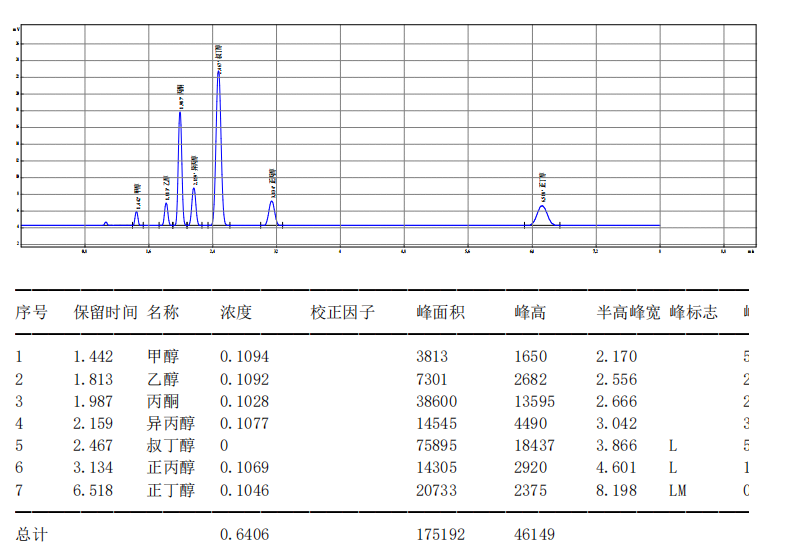Click the 甲醇 peak in the chromatogram
Screen dimensions: 787x550
(x=136, y=214)
